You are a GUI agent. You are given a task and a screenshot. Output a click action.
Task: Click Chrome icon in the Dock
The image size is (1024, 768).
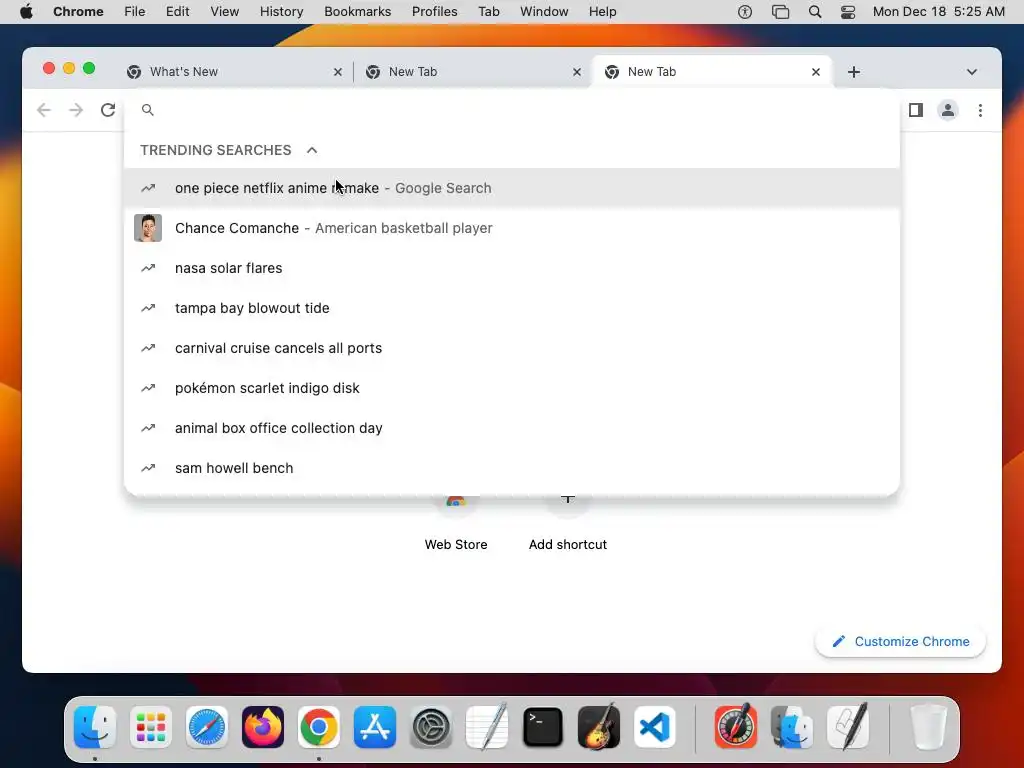[319, 727]
